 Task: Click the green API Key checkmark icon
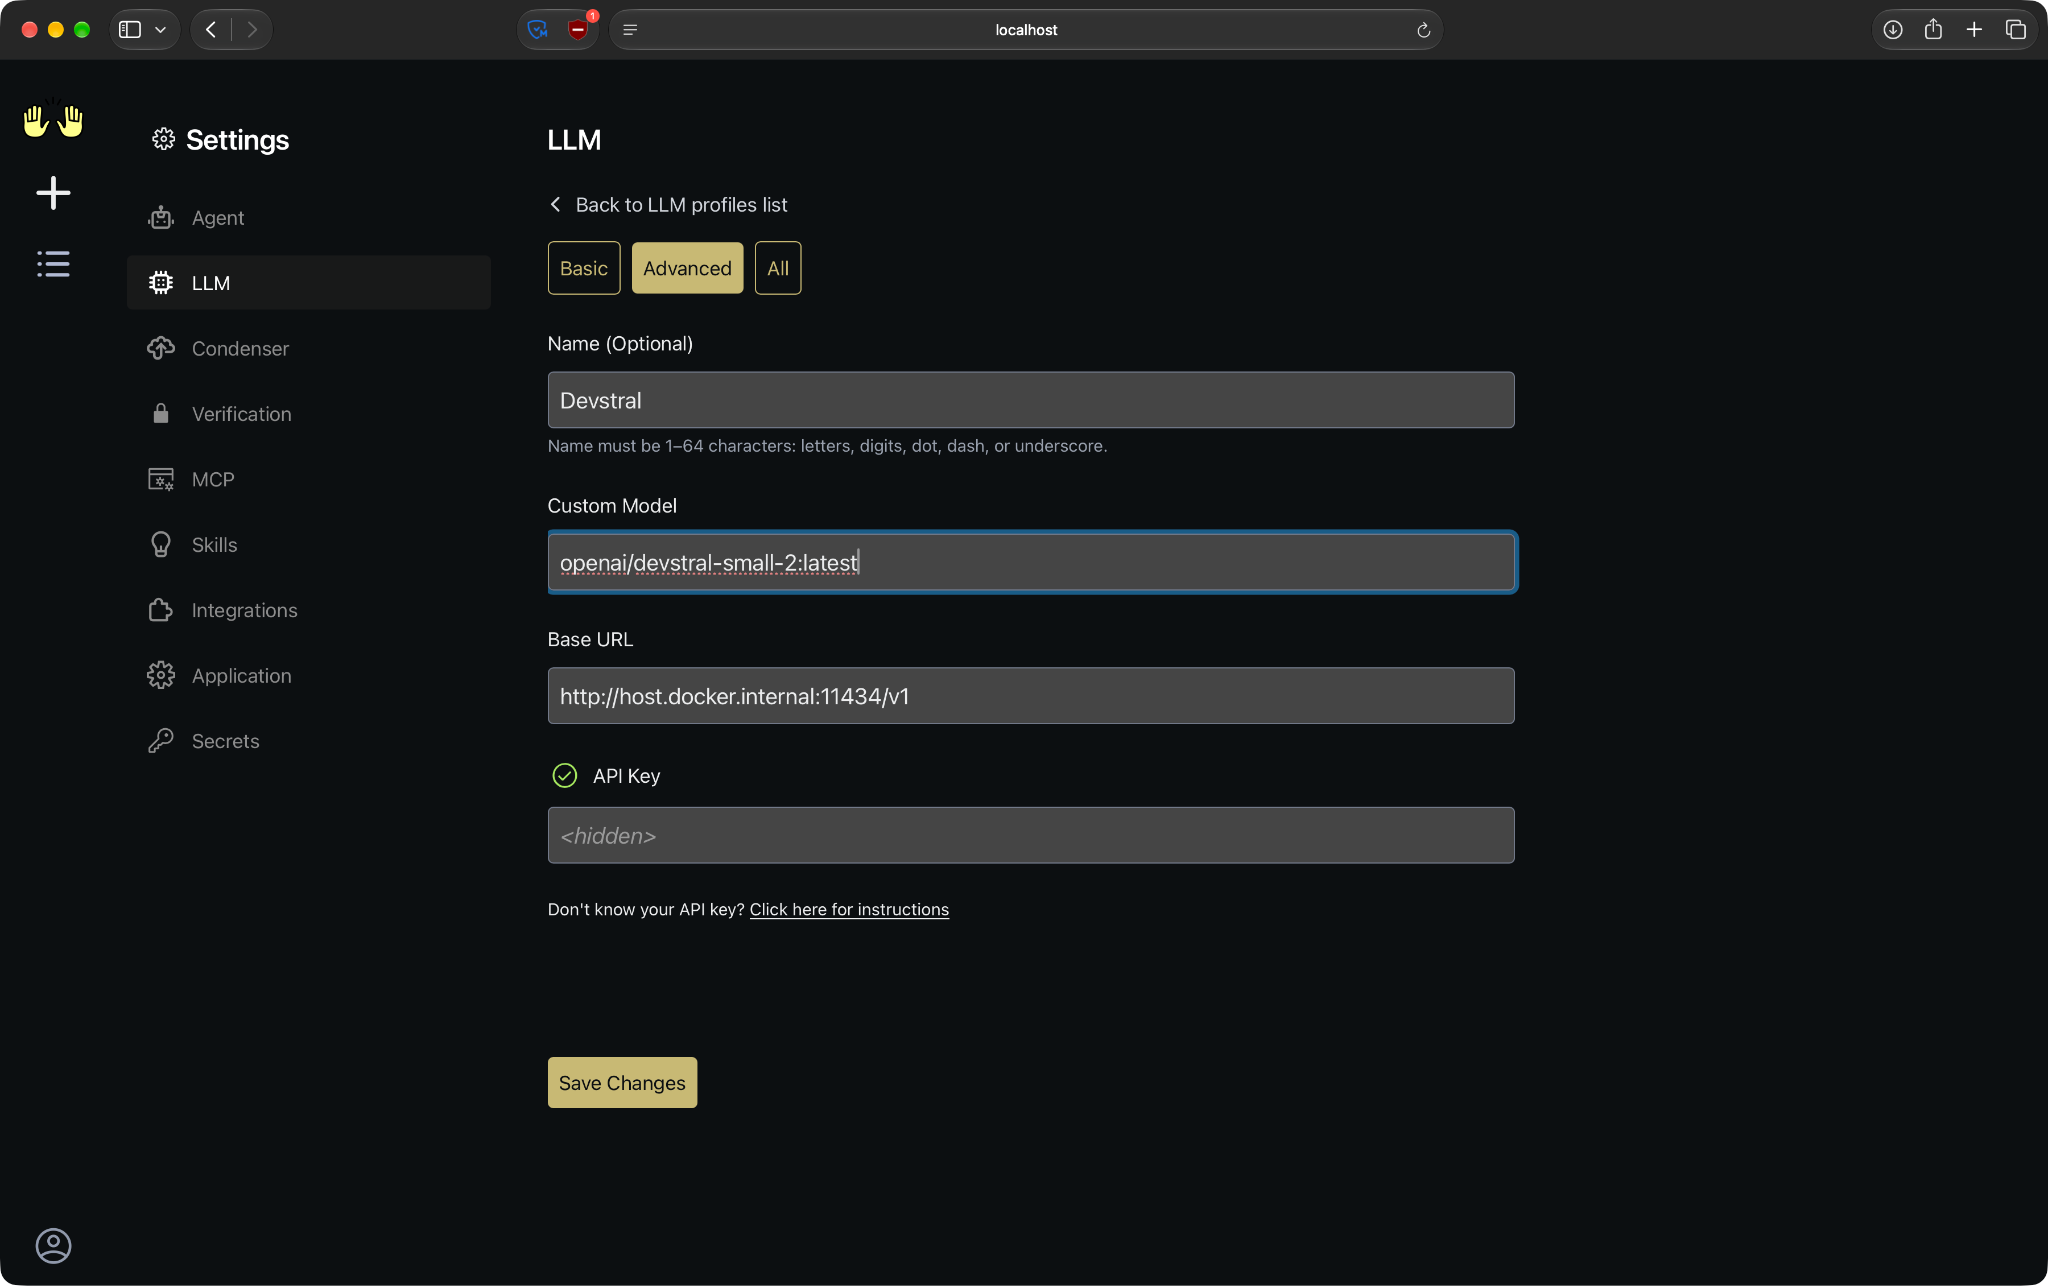click(x=565, y=776)
